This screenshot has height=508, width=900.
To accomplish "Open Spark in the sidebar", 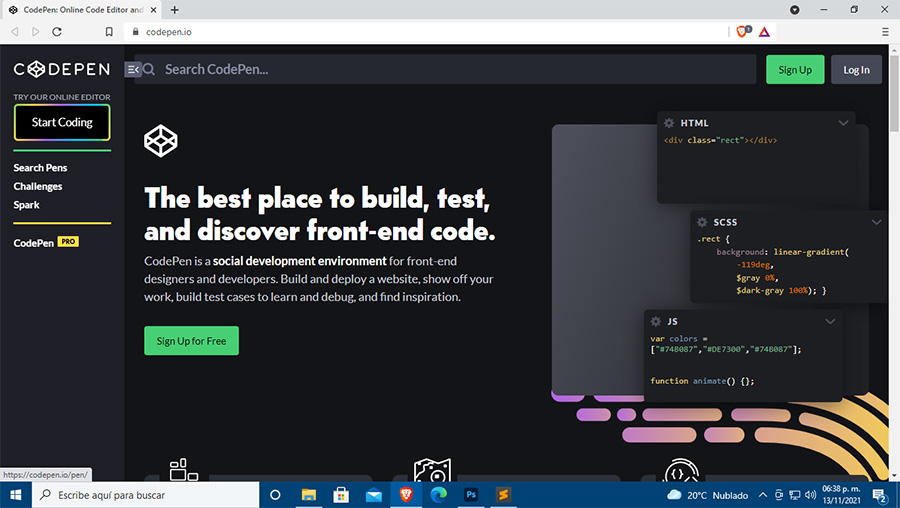I will [x=26, y=205].
